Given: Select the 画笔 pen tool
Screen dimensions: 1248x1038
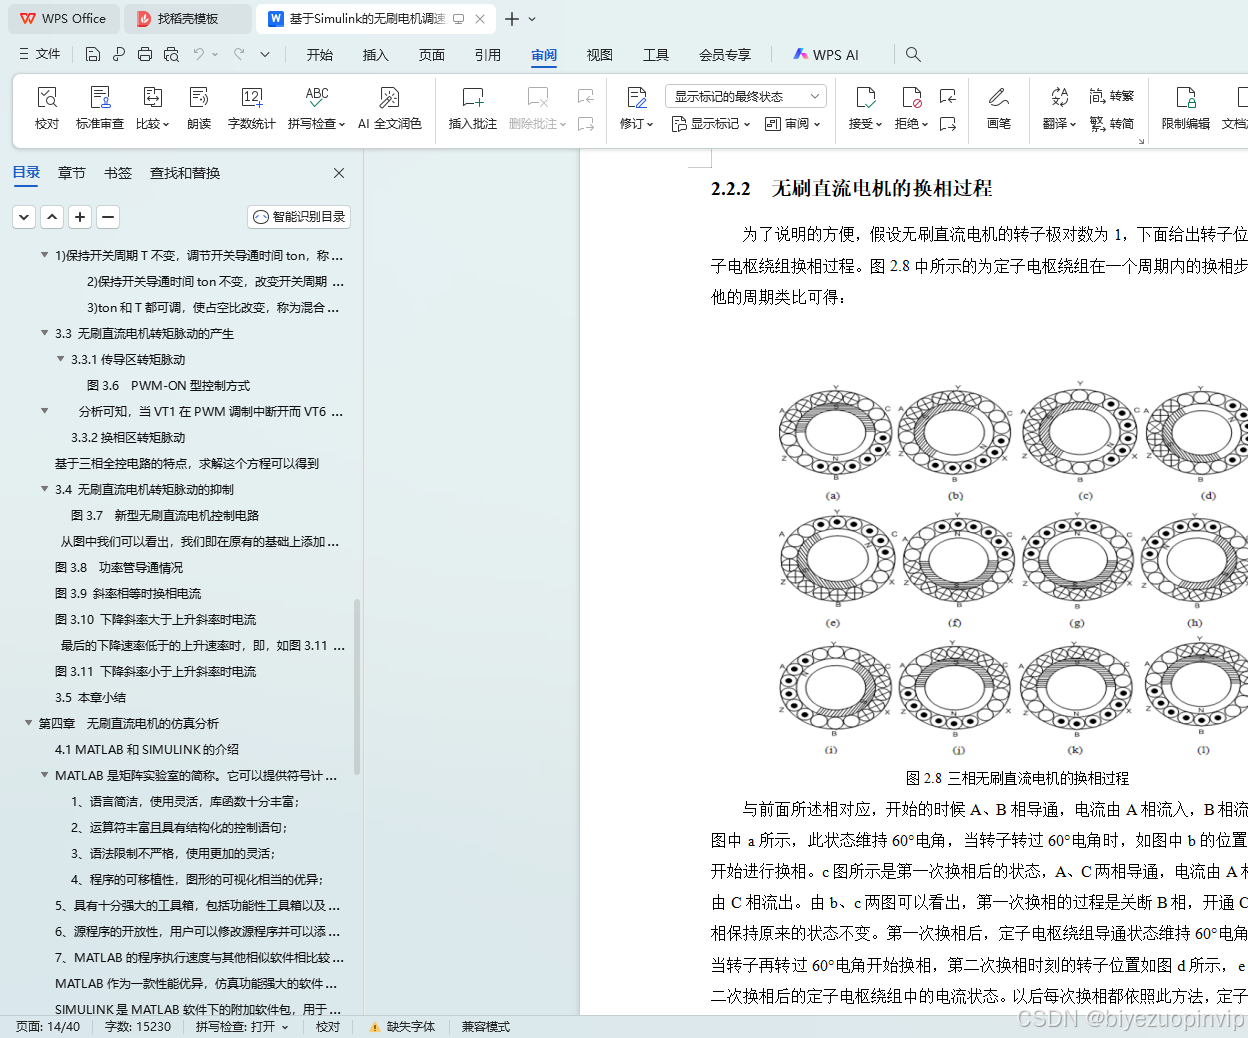Looking at the screenshot, I should point(999,108).
